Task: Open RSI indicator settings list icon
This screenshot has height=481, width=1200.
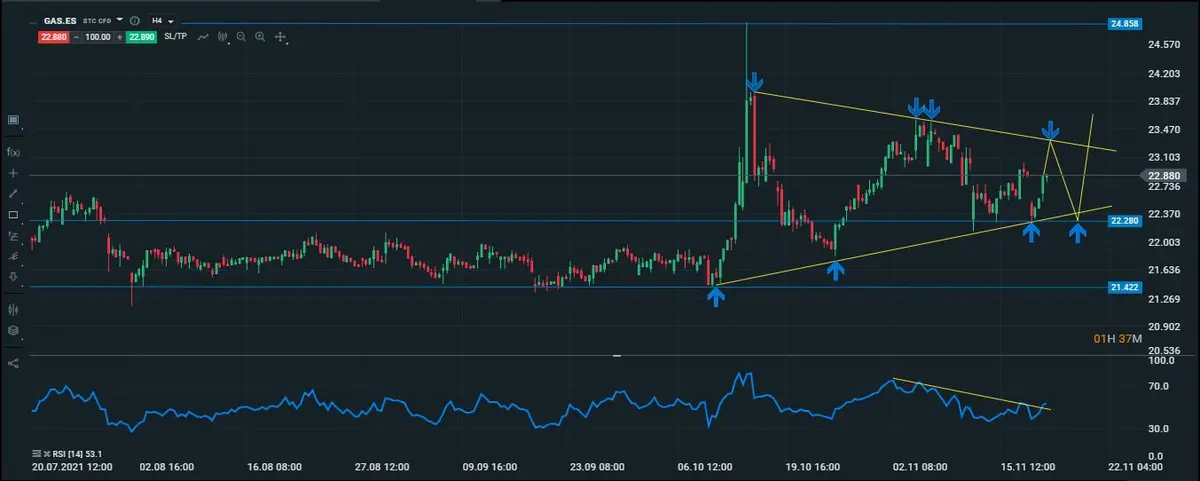Action: click(x=37, y=453)
